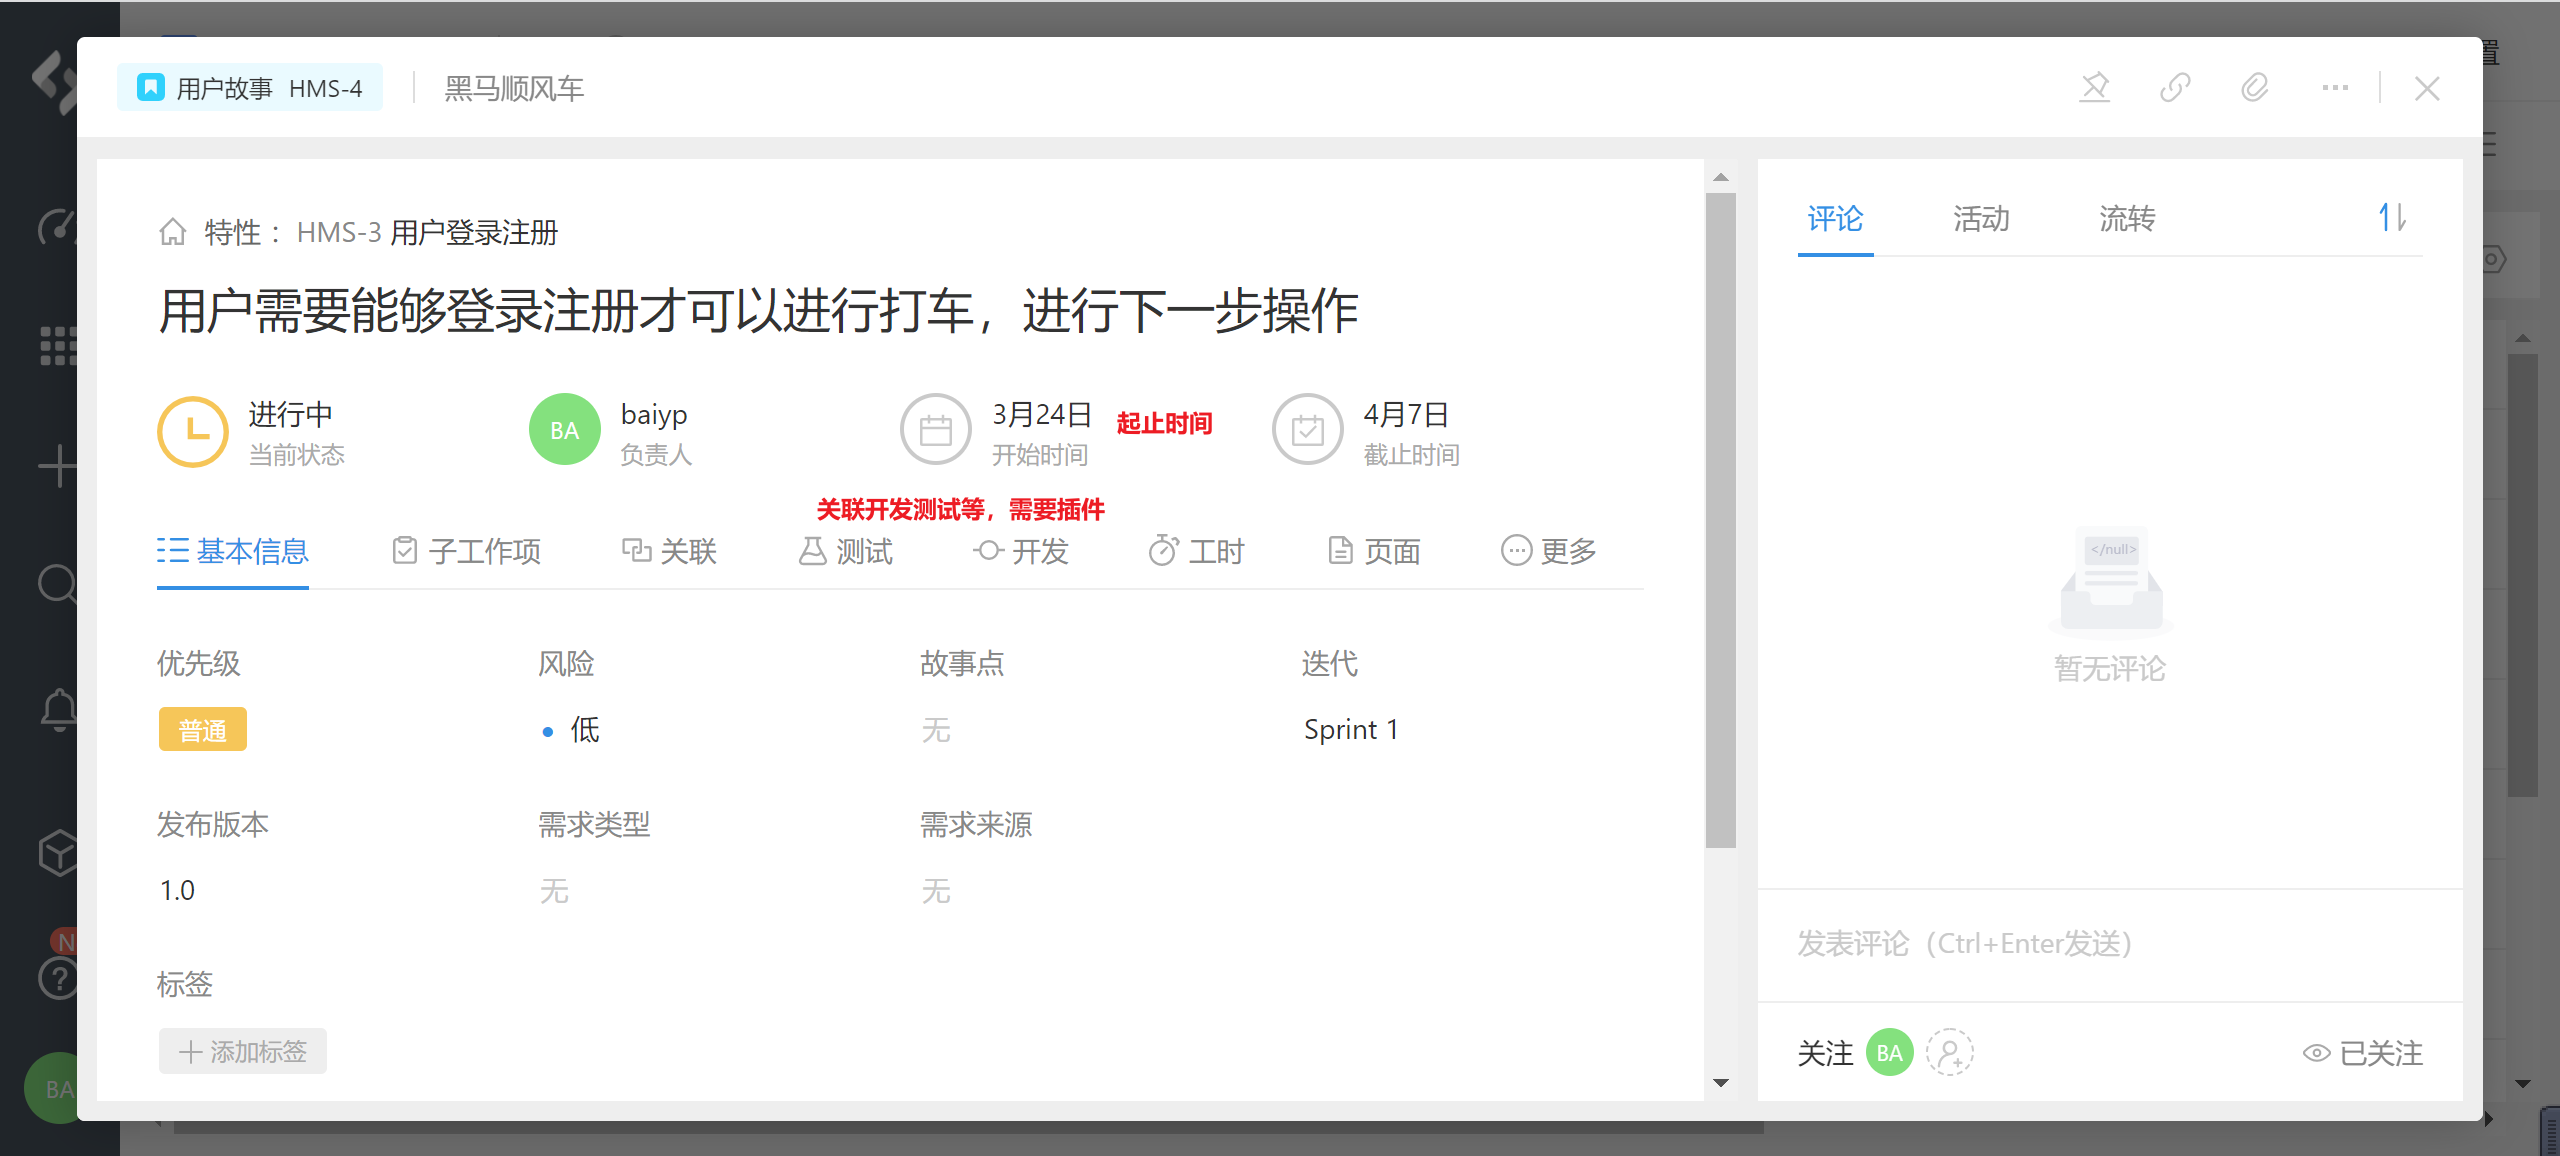
Task: Pin this work item with the pin icon
Action: [x=2094, y=88]
